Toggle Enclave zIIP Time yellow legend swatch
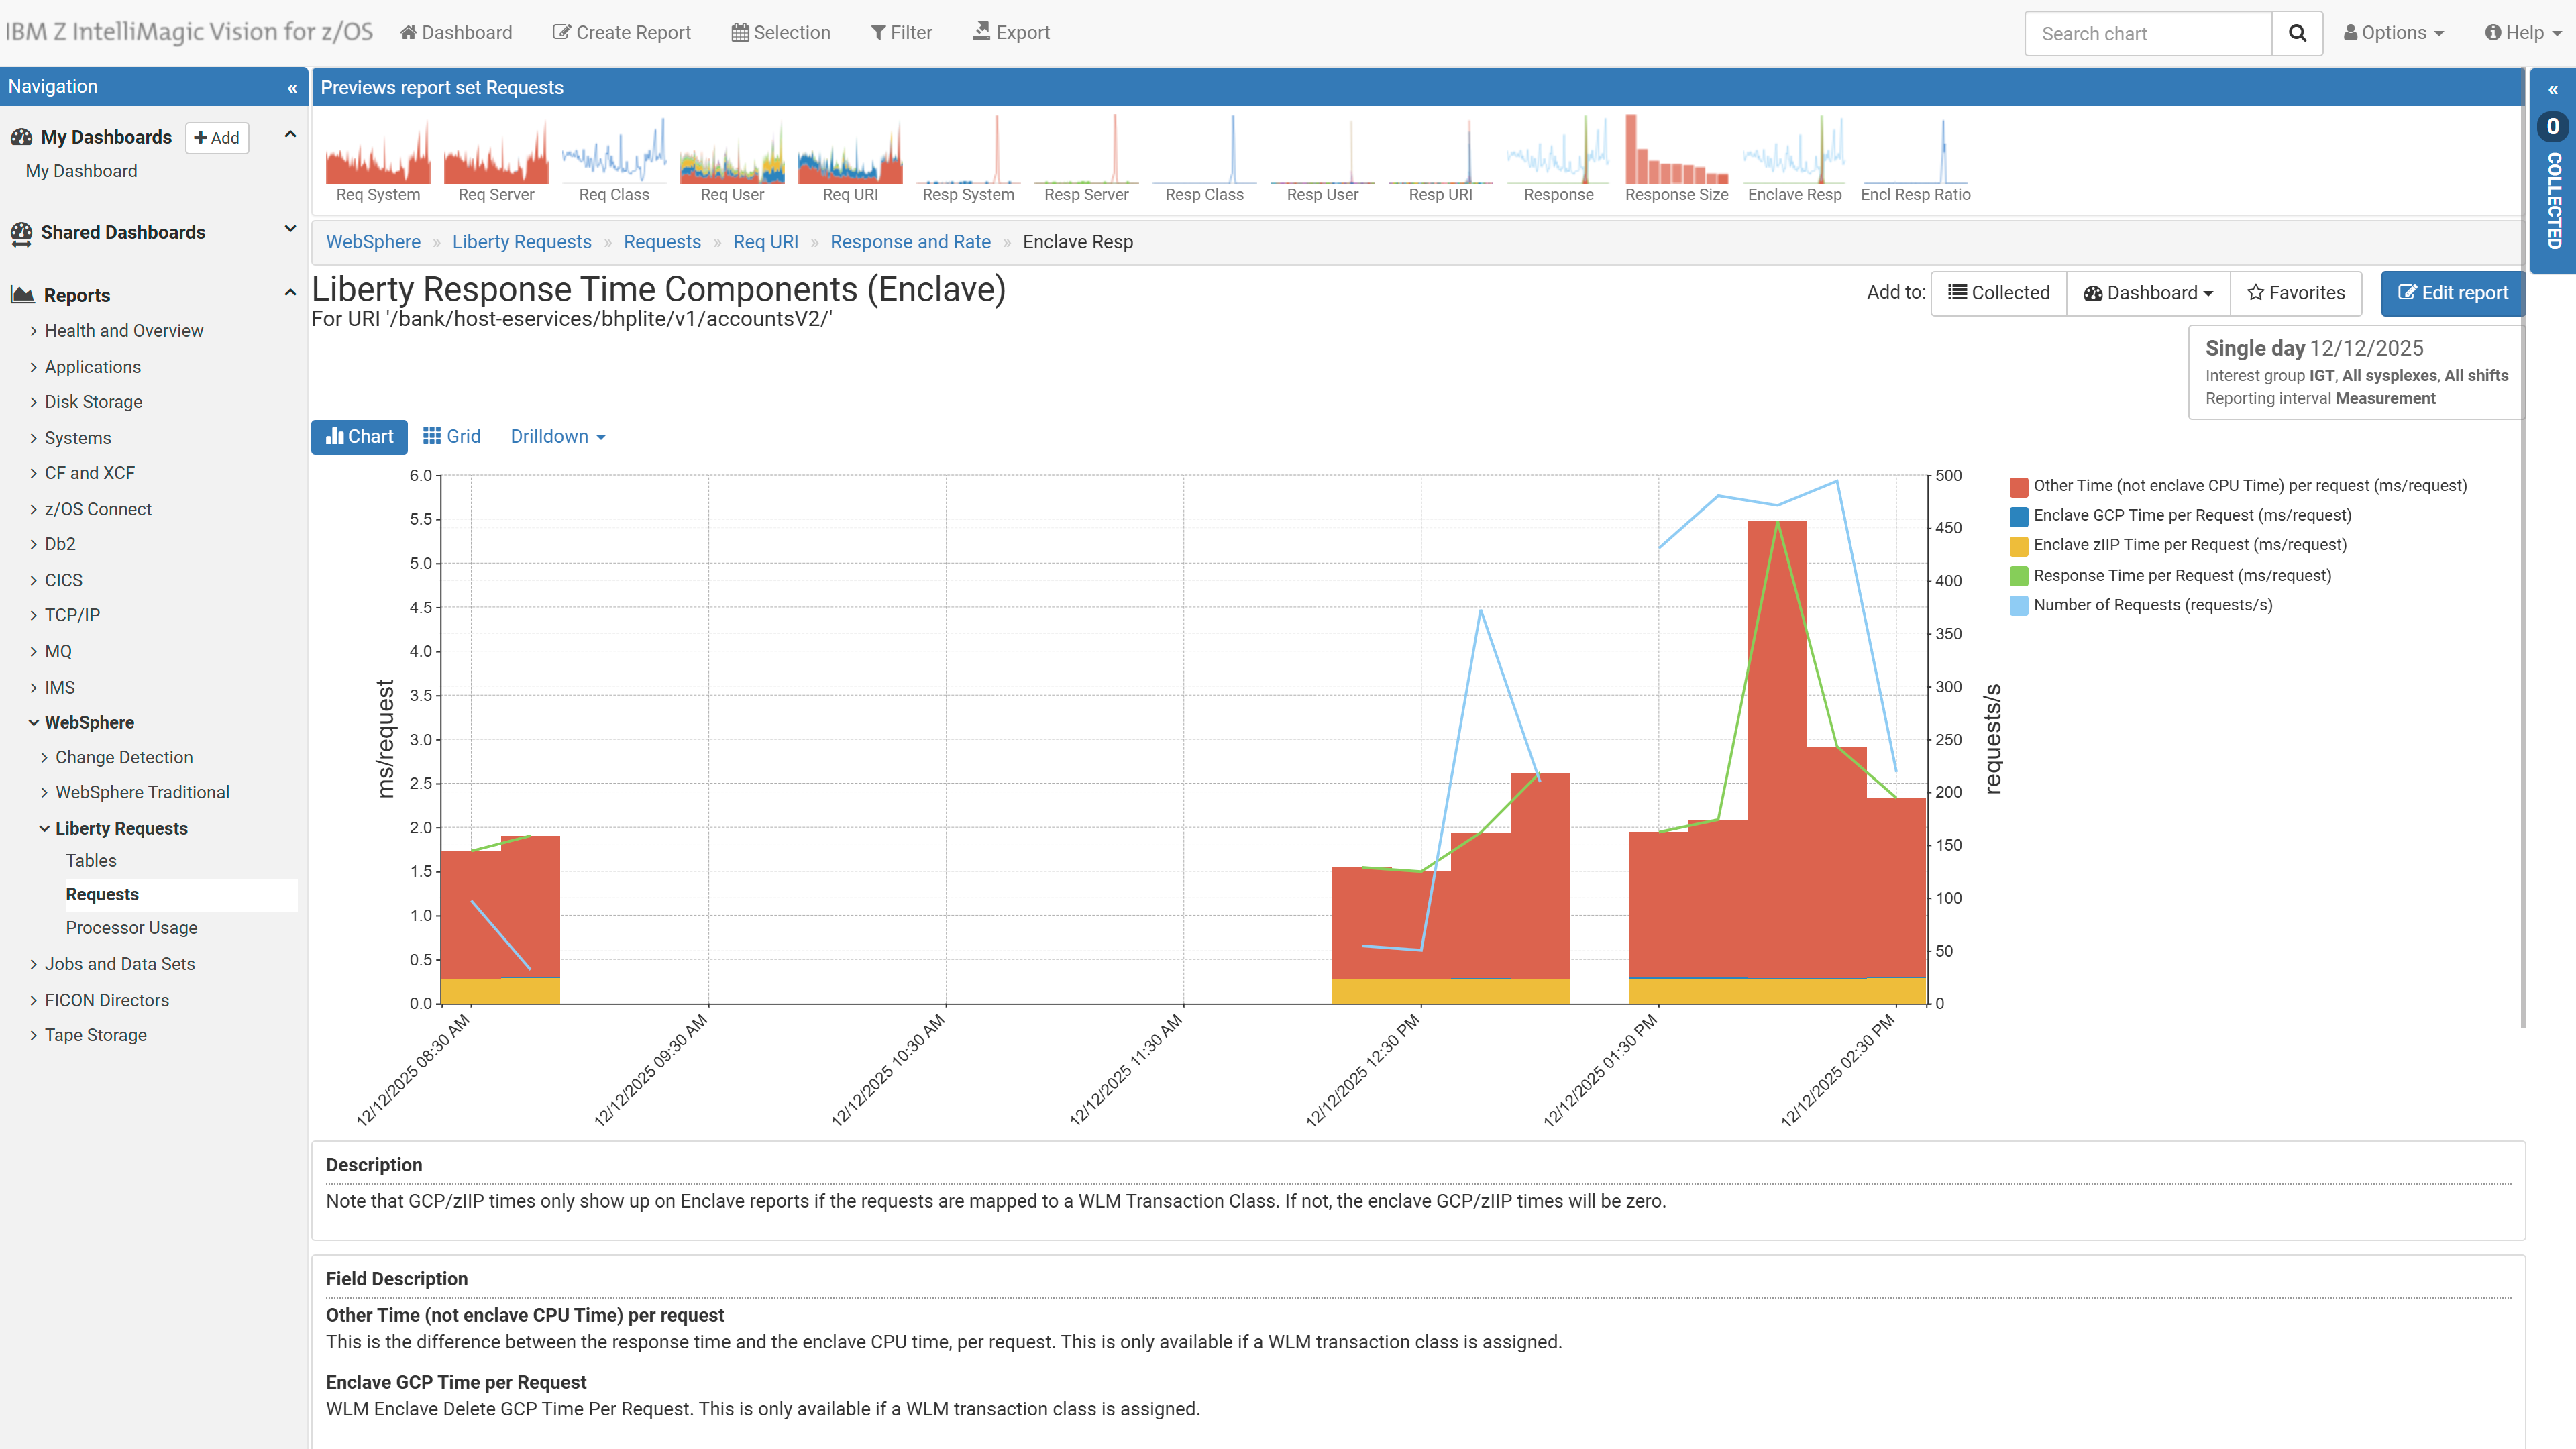Image resolution: width=2576 pixels, height=1449 pixels. click(2018, 545)
